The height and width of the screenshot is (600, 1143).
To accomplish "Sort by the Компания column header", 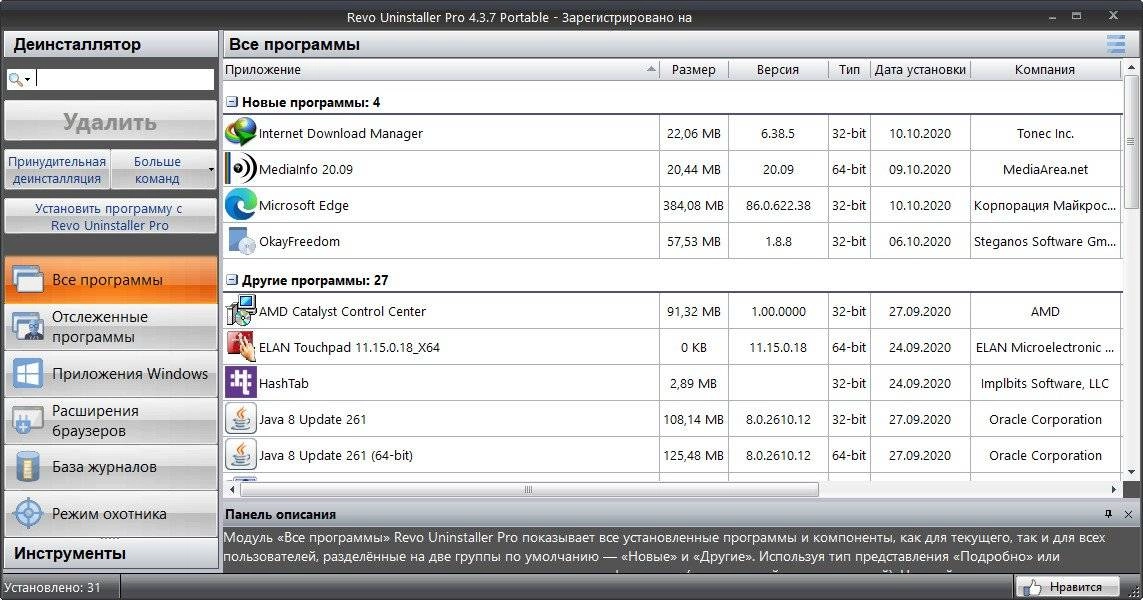I will [1045, 70].
